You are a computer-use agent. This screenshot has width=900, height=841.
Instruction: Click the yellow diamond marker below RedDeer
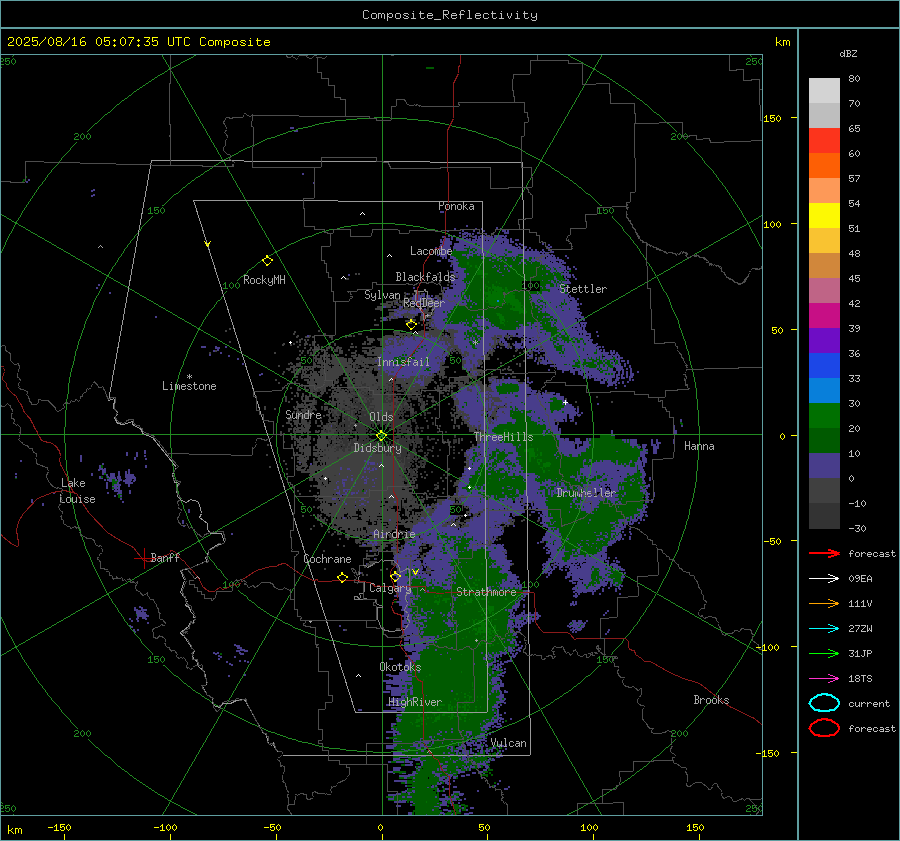tap(411, 325)
